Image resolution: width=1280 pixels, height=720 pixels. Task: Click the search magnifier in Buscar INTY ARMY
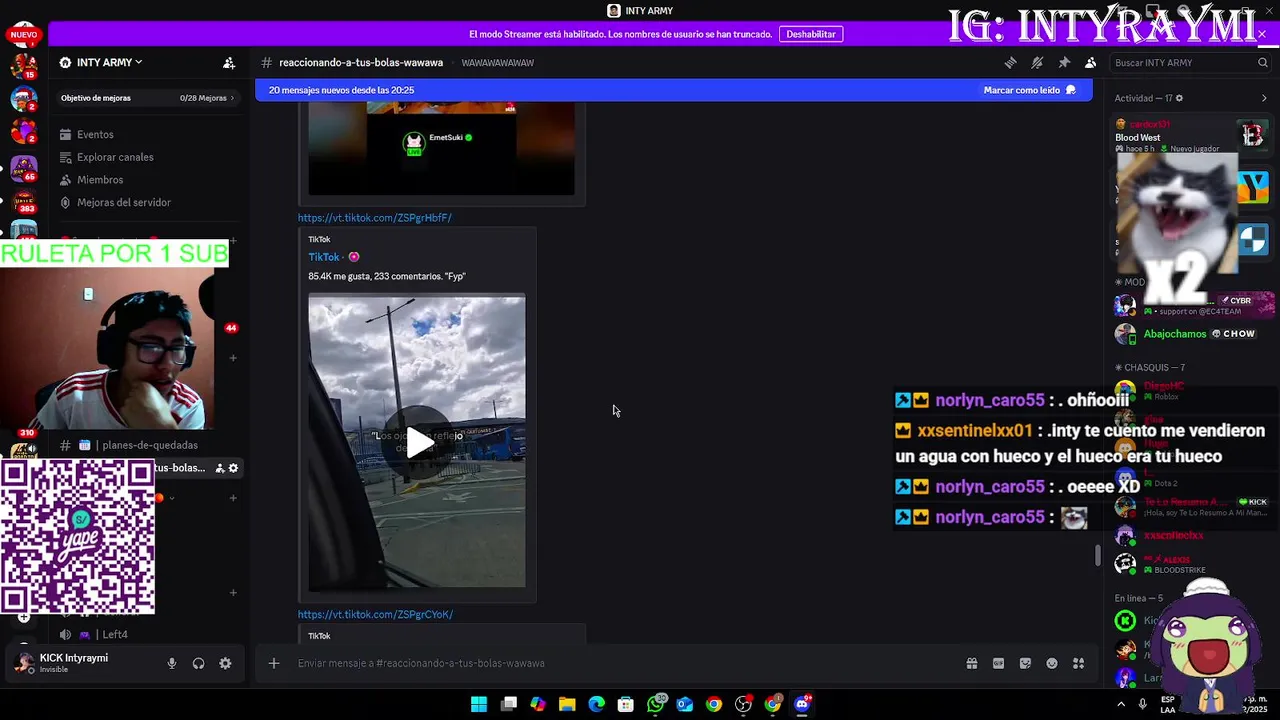click(1263, 62)
